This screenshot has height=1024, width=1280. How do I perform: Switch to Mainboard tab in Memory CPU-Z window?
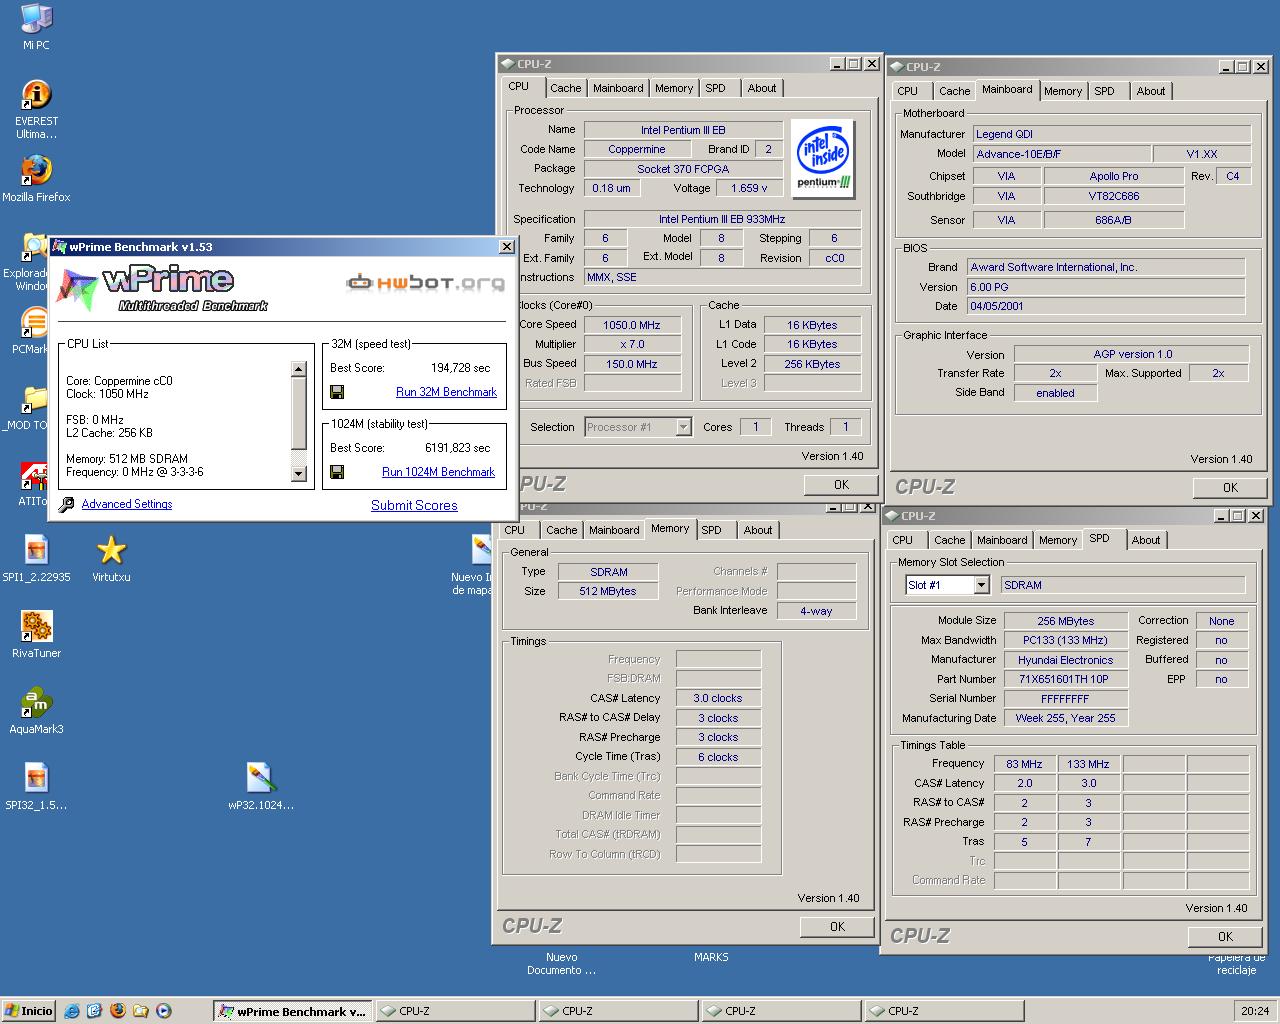(613, 530)
